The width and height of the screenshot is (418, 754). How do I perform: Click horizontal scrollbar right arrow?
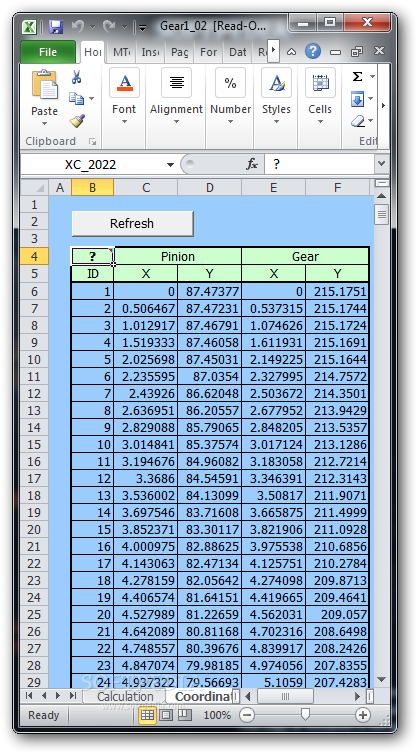(357, 696)
